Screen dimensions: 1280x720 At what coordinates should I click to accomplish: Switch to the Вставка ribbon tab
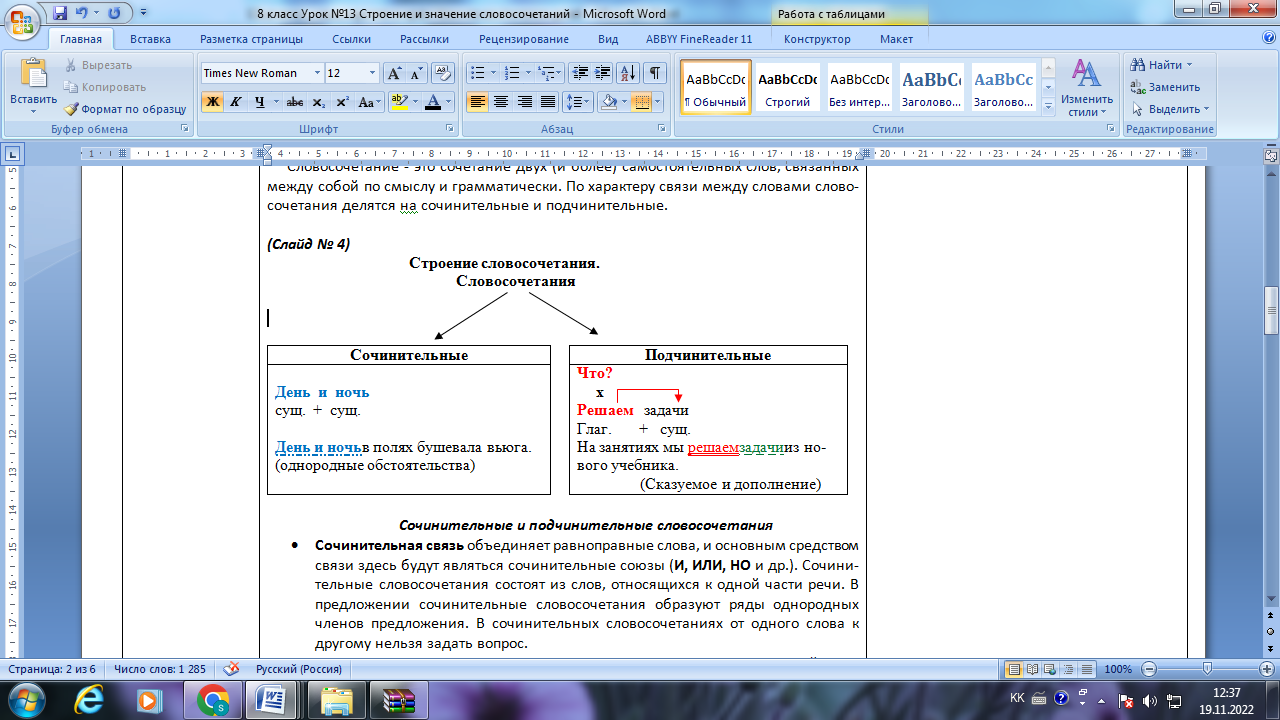pyautogui.click(x=150, y=39)
